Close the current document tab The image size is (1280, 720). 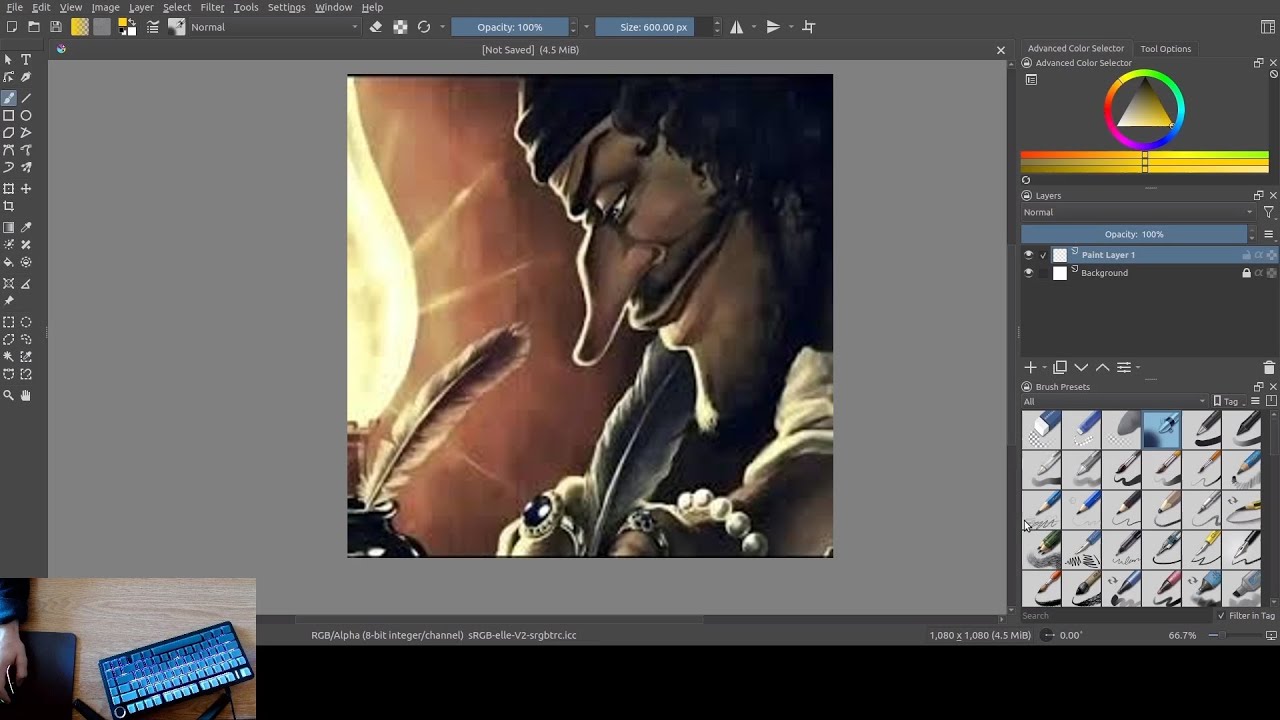[x=1000, y=50]
